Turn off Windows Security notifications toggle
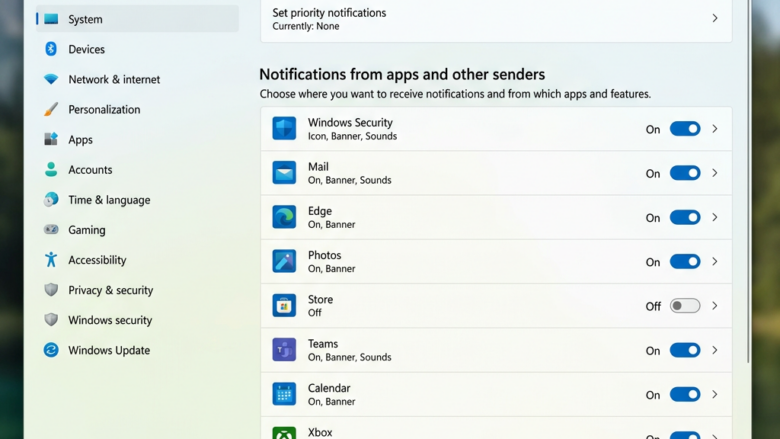This screenshot has height=439, width=780. point(685,129)
